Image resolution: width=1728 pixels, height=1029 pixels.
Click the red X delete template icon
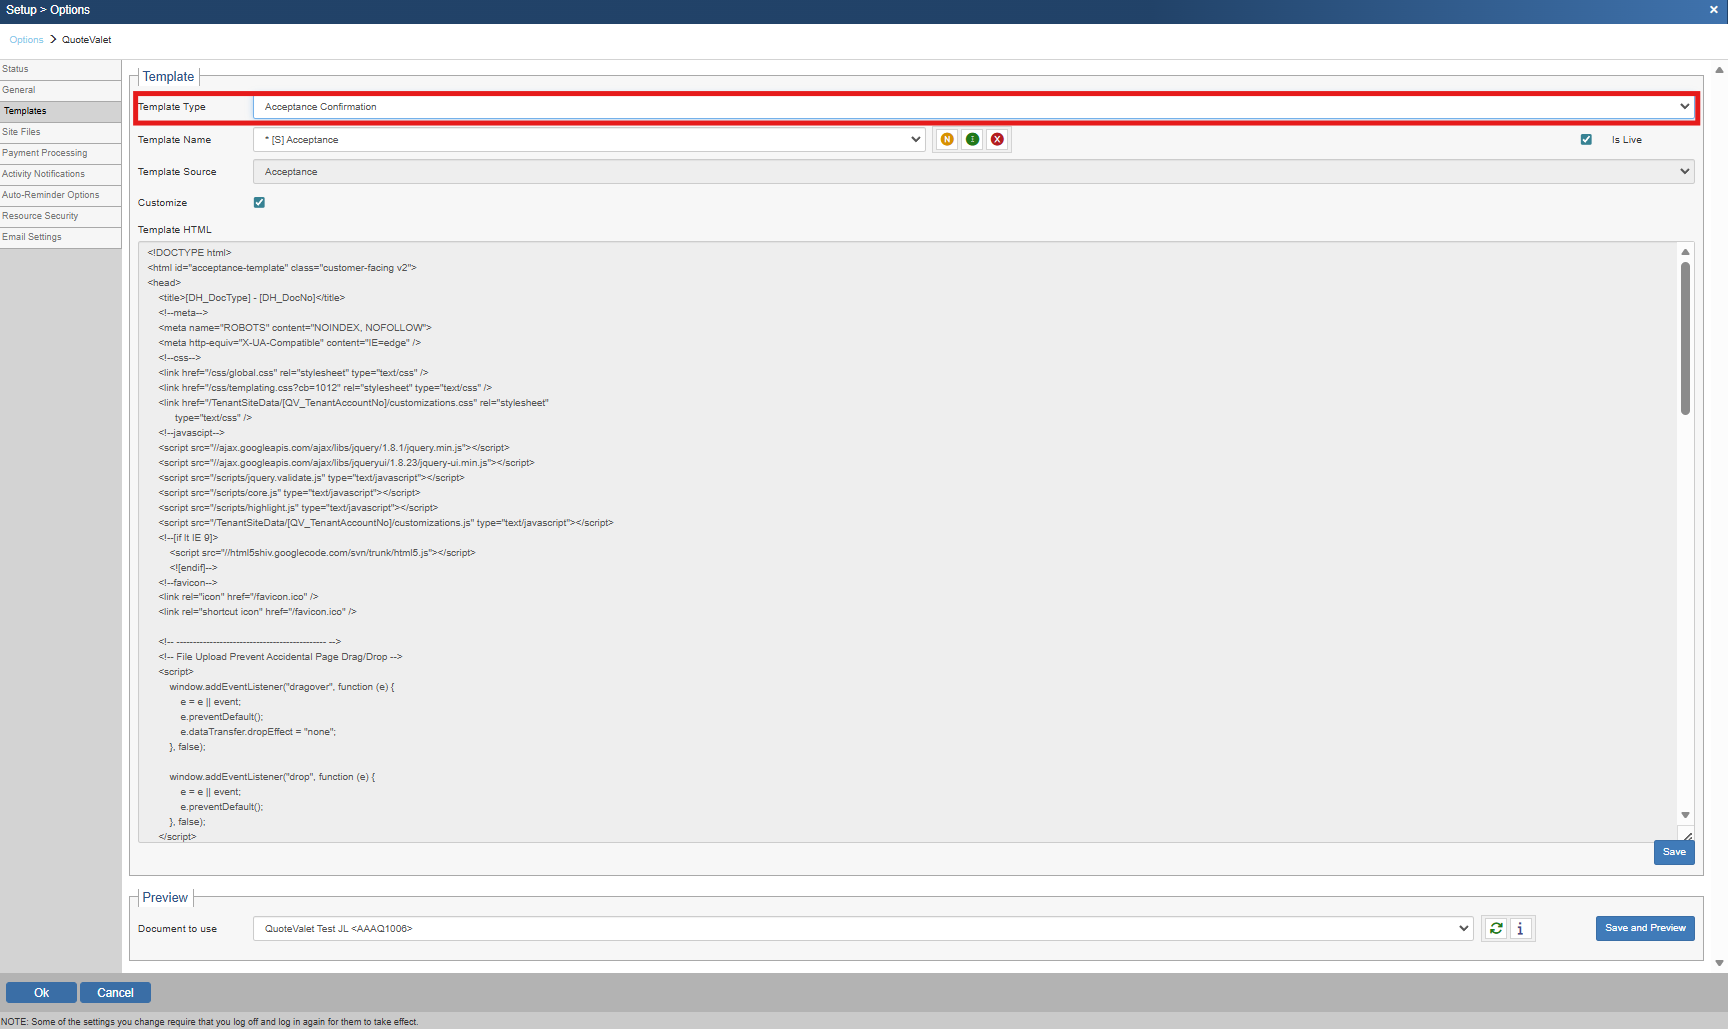[x=997, y=140]
